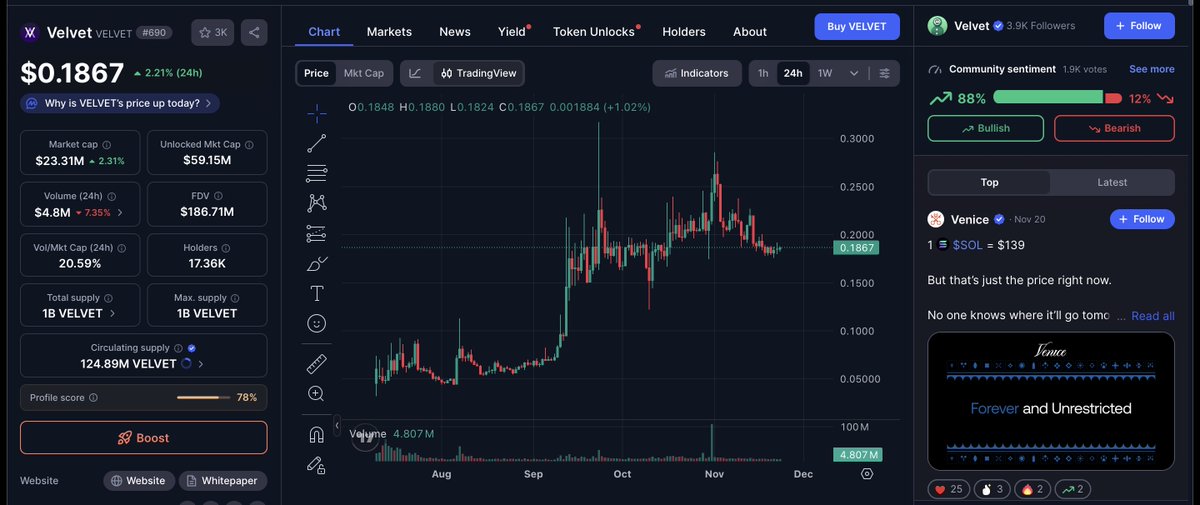Screen dimensions: 1200x505
Task: Click the community sentiment 88% bar
Action: click(x=1049, y=98)
